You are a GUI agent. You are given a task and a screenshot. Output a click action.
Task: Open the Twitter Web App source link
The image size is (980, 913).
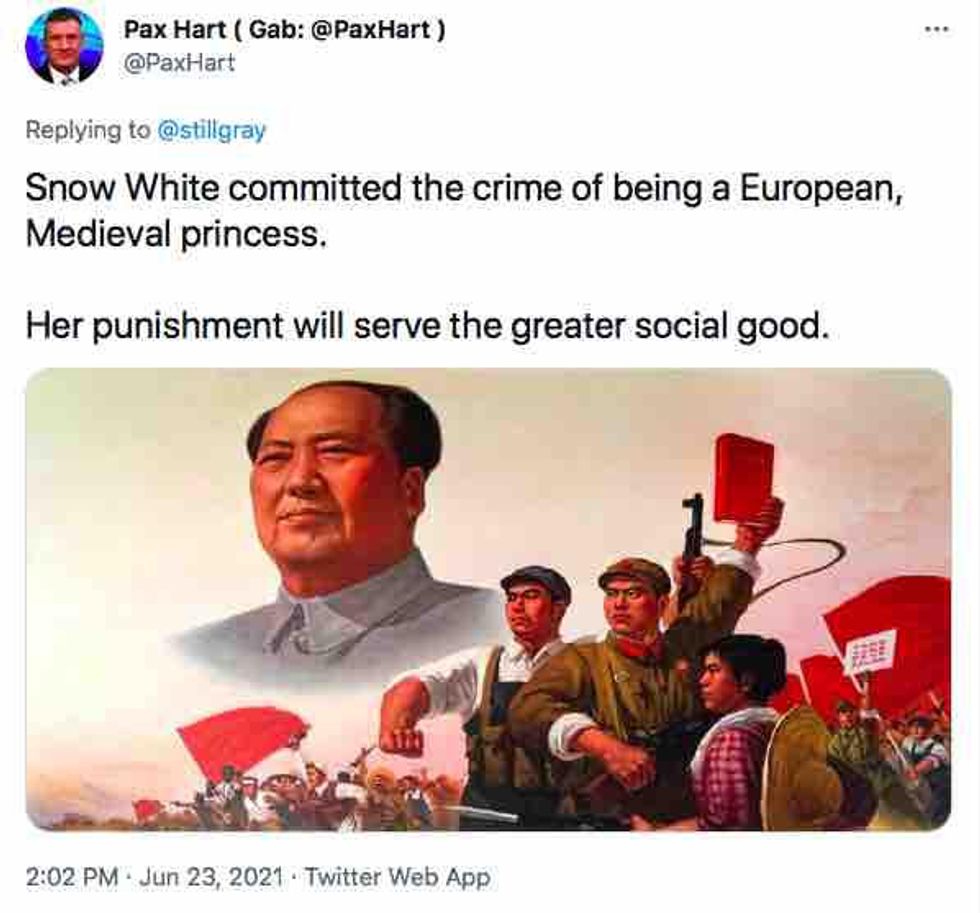397,876
